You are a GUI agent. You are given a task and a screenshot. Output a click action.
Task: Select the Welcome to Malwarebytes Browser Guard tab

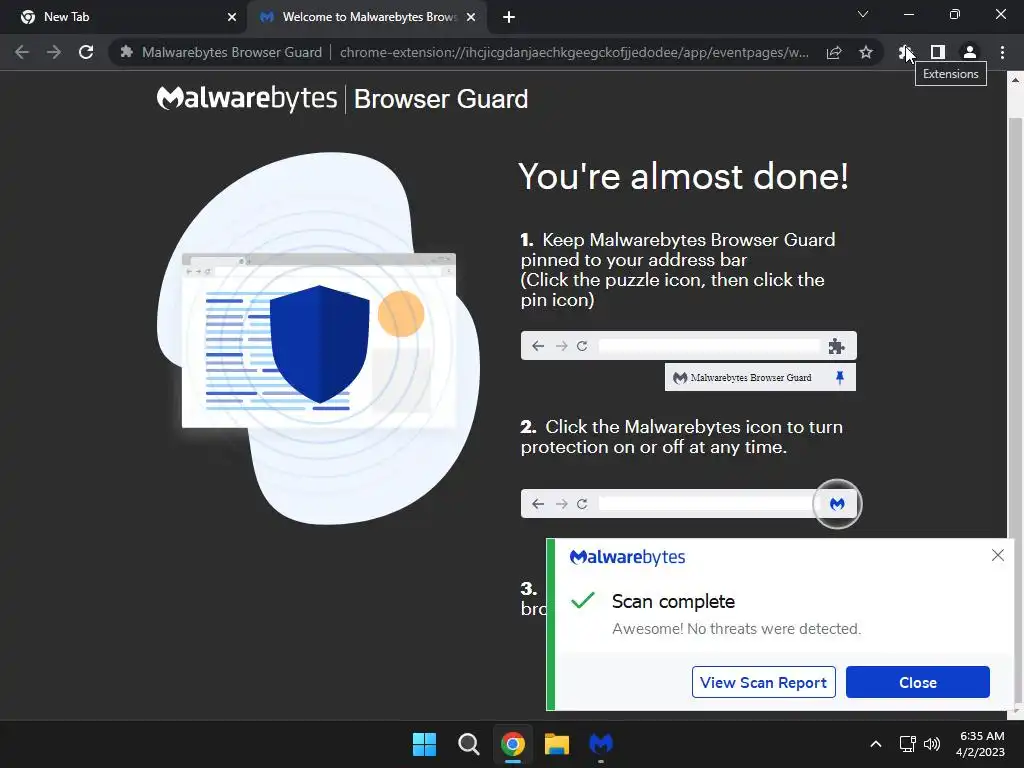click(368, 17)
